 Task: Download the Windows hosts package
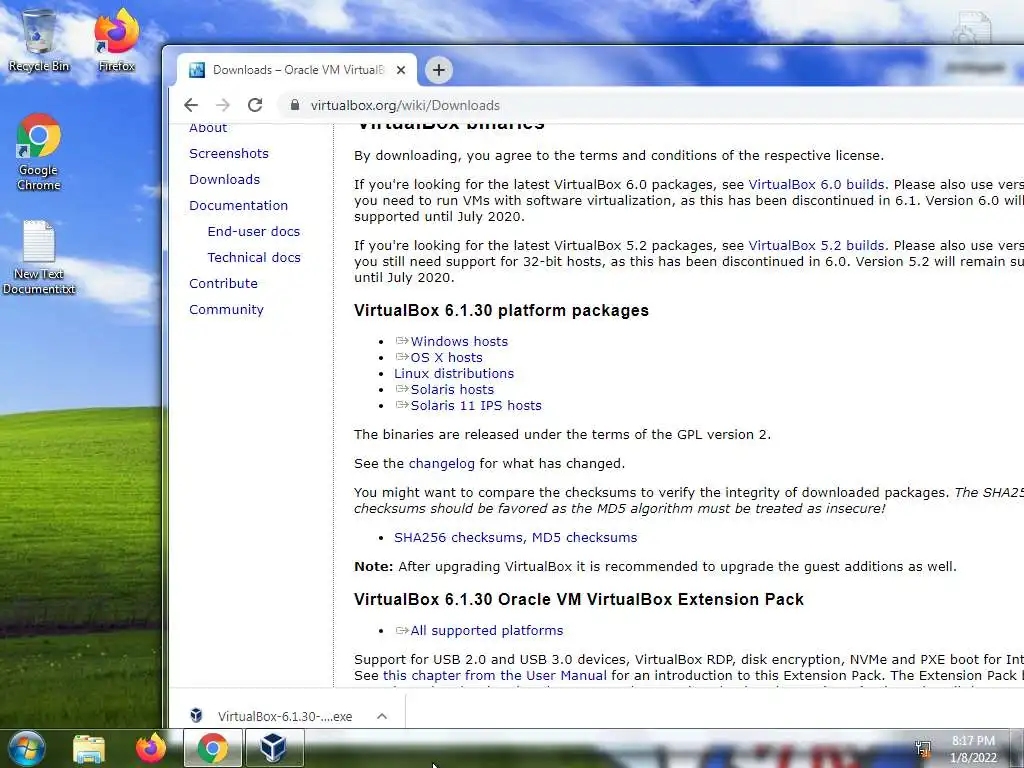coord(459,342)
